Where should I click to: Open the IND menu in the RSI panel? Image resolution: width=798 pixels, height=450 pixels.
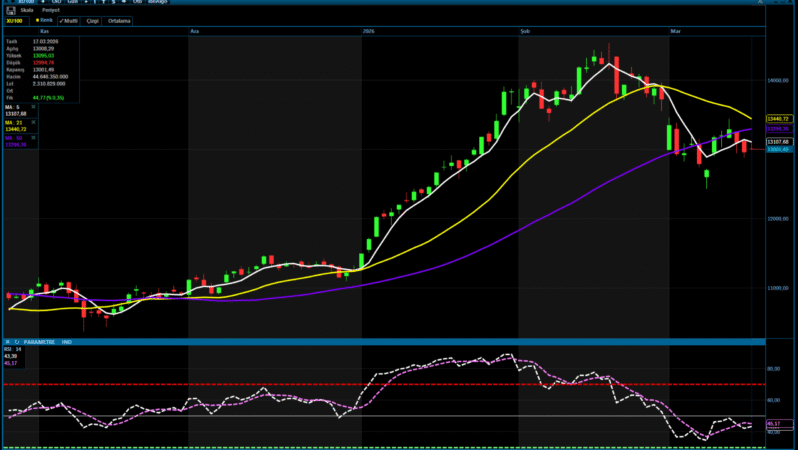(66, 342)
